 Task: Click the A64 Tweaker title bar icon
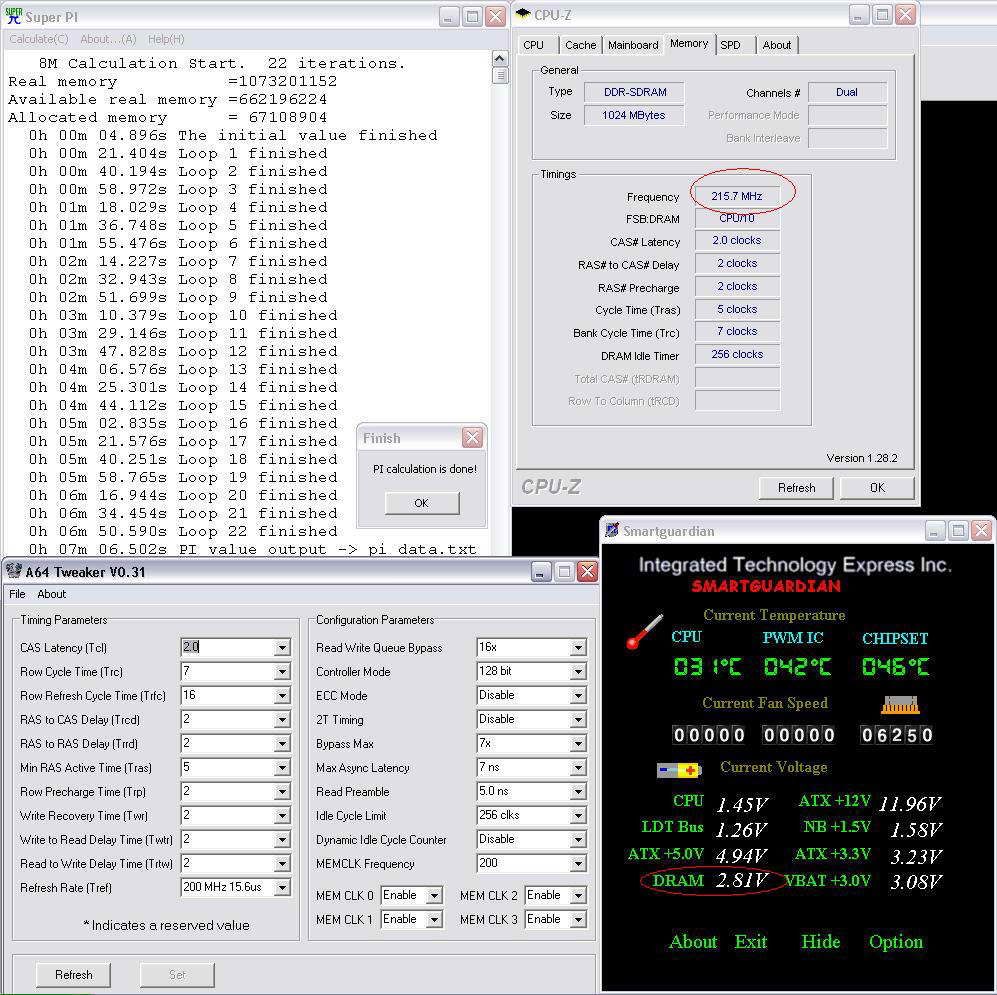pos(13,571)
